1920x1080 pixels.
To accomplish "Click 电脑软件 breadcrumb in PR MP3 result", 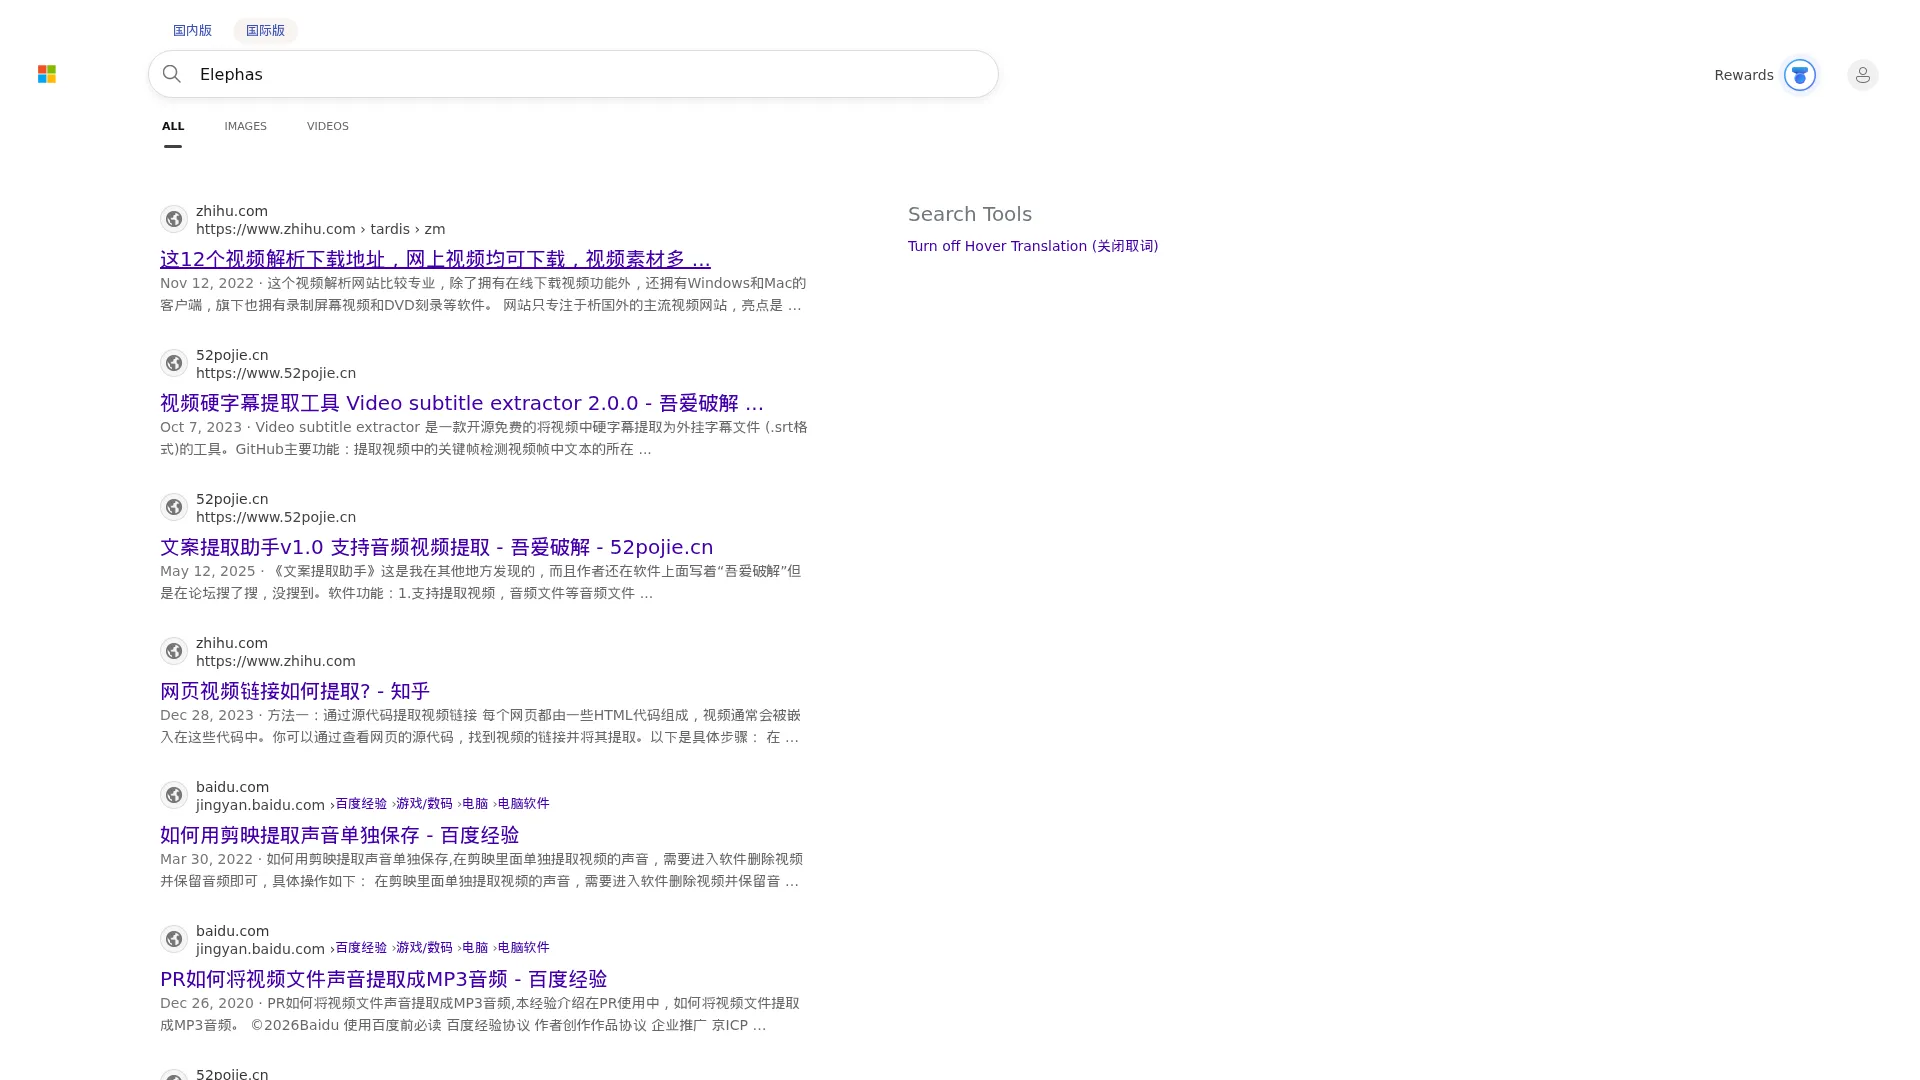I will 523,948.
